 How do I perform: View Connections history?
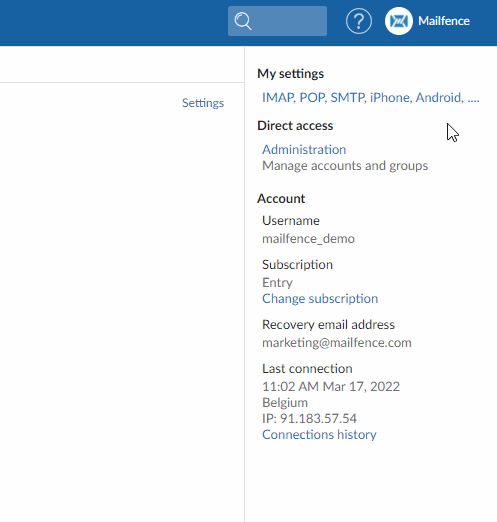[319, 435]
